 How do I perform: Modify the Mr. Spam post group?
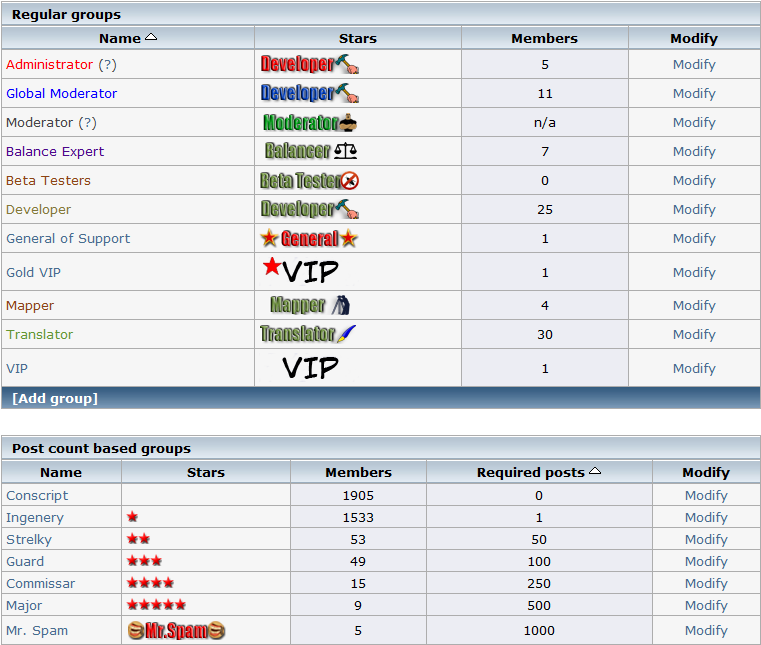click(706, 630)
